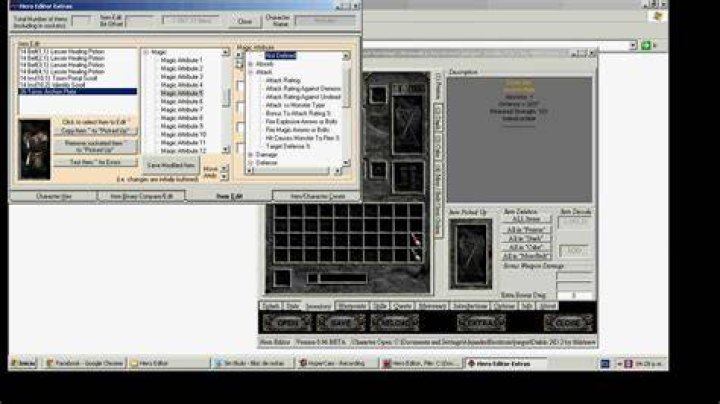Click the armor item preview thumbnail
This screenshot has height=404, width=720.
coord(35,150)
